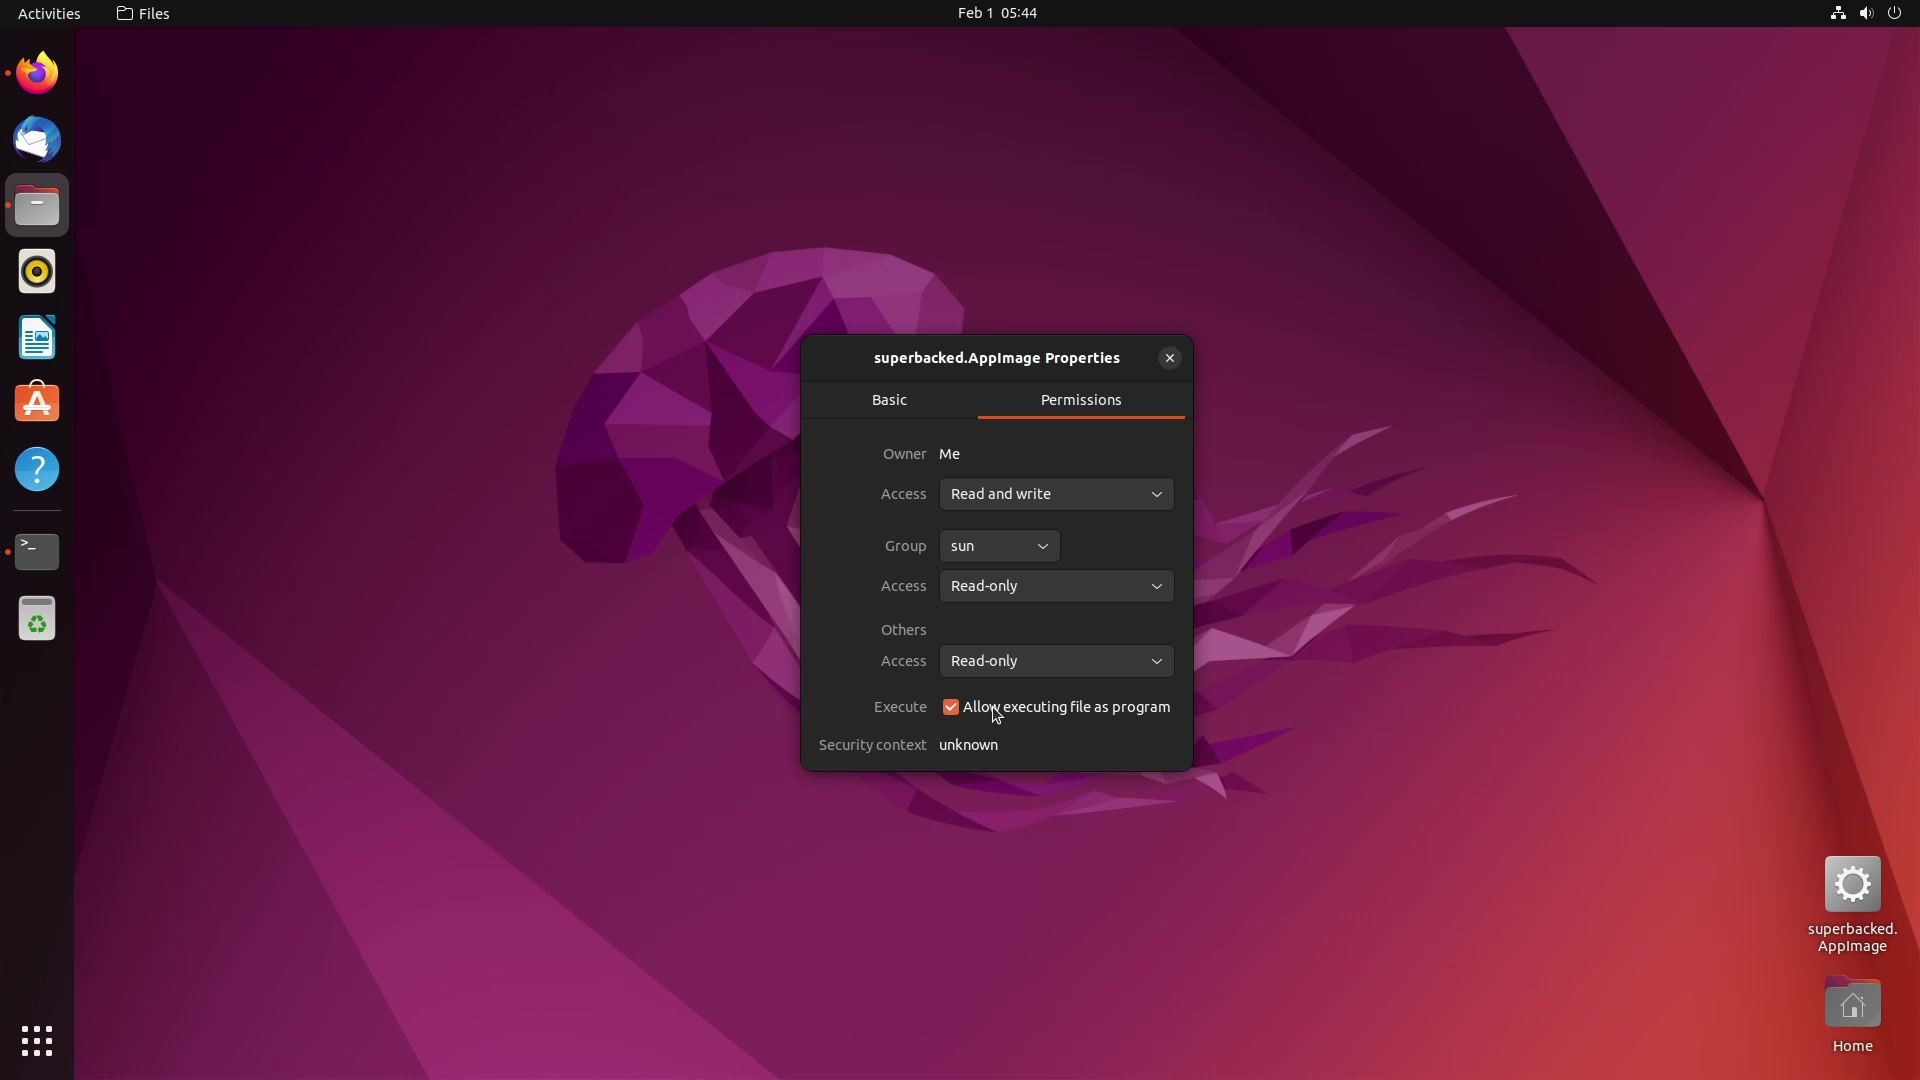1920x1080 pixels.
Task: Click the Home folder shortcut icon
Action: (x=1851, y=1004)
